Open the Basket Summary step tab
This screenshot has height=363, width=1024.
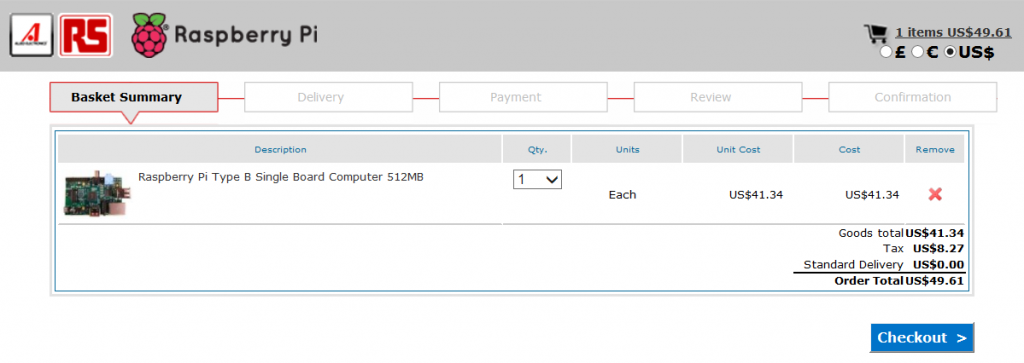(134, 97)
